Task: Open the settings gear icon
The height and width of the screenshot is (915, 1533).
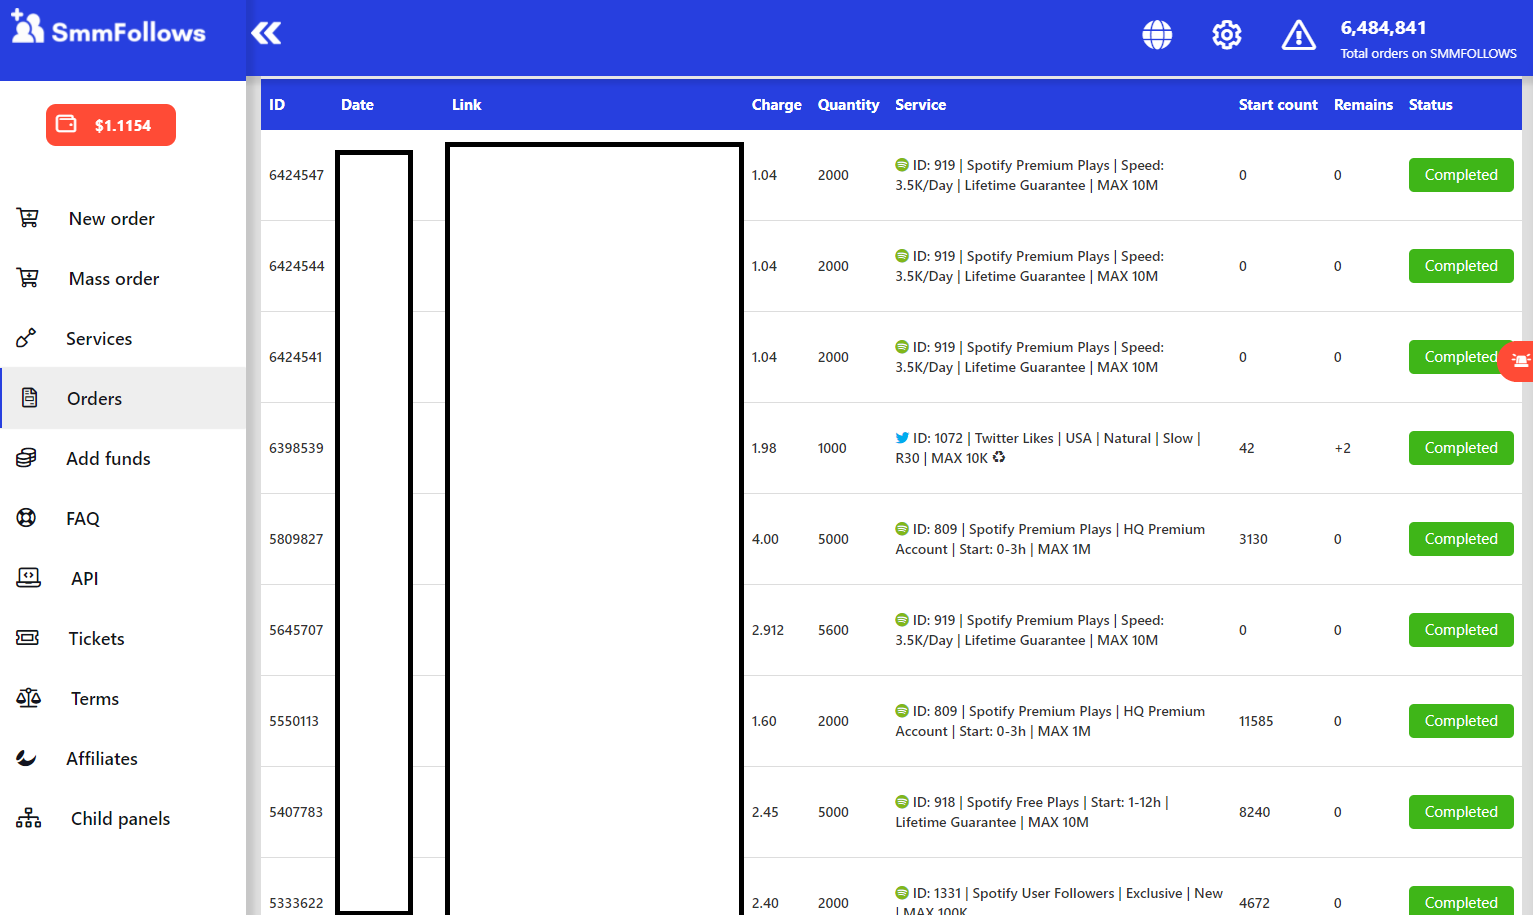Action: 1227,35
